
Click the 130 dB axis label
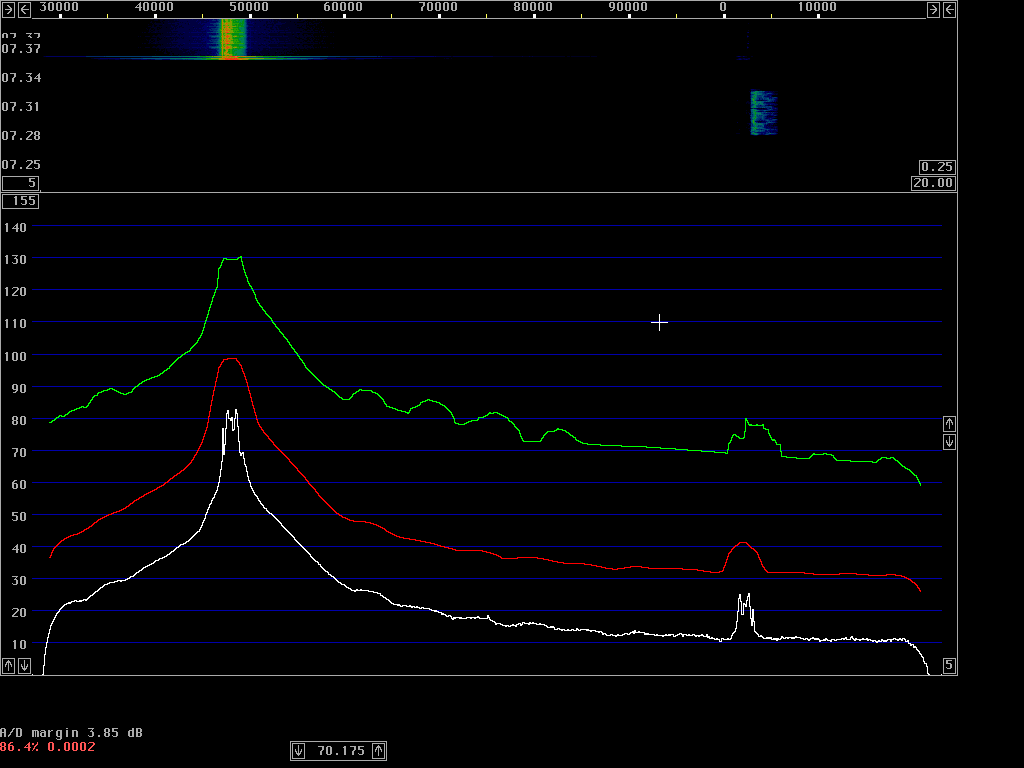click(15, 259)
